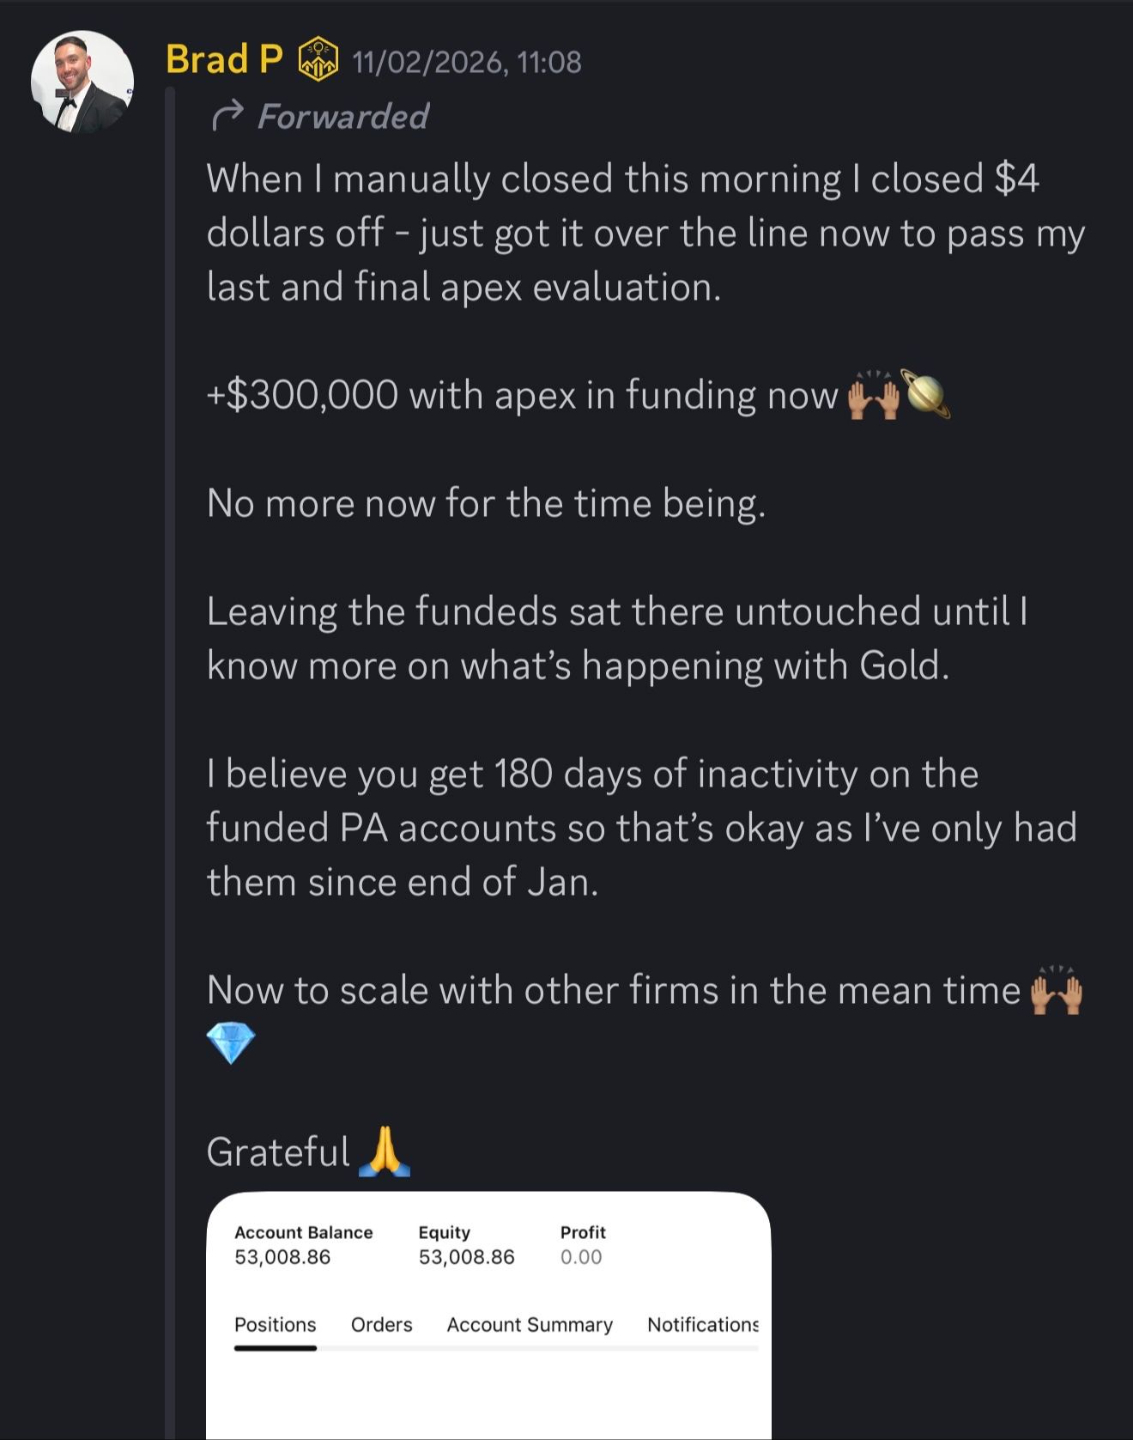Select the Positions tab
The width and height of the screenshot is (1133, 1440).
[275, 1324]
